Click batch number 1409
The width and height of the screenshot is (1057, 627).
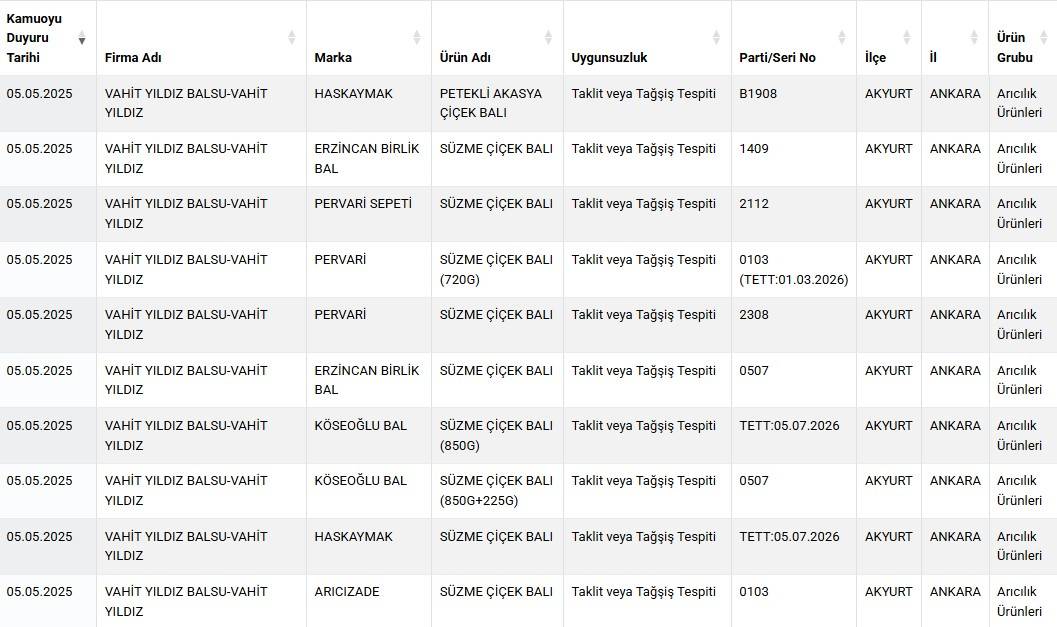[x=754, y=149]
